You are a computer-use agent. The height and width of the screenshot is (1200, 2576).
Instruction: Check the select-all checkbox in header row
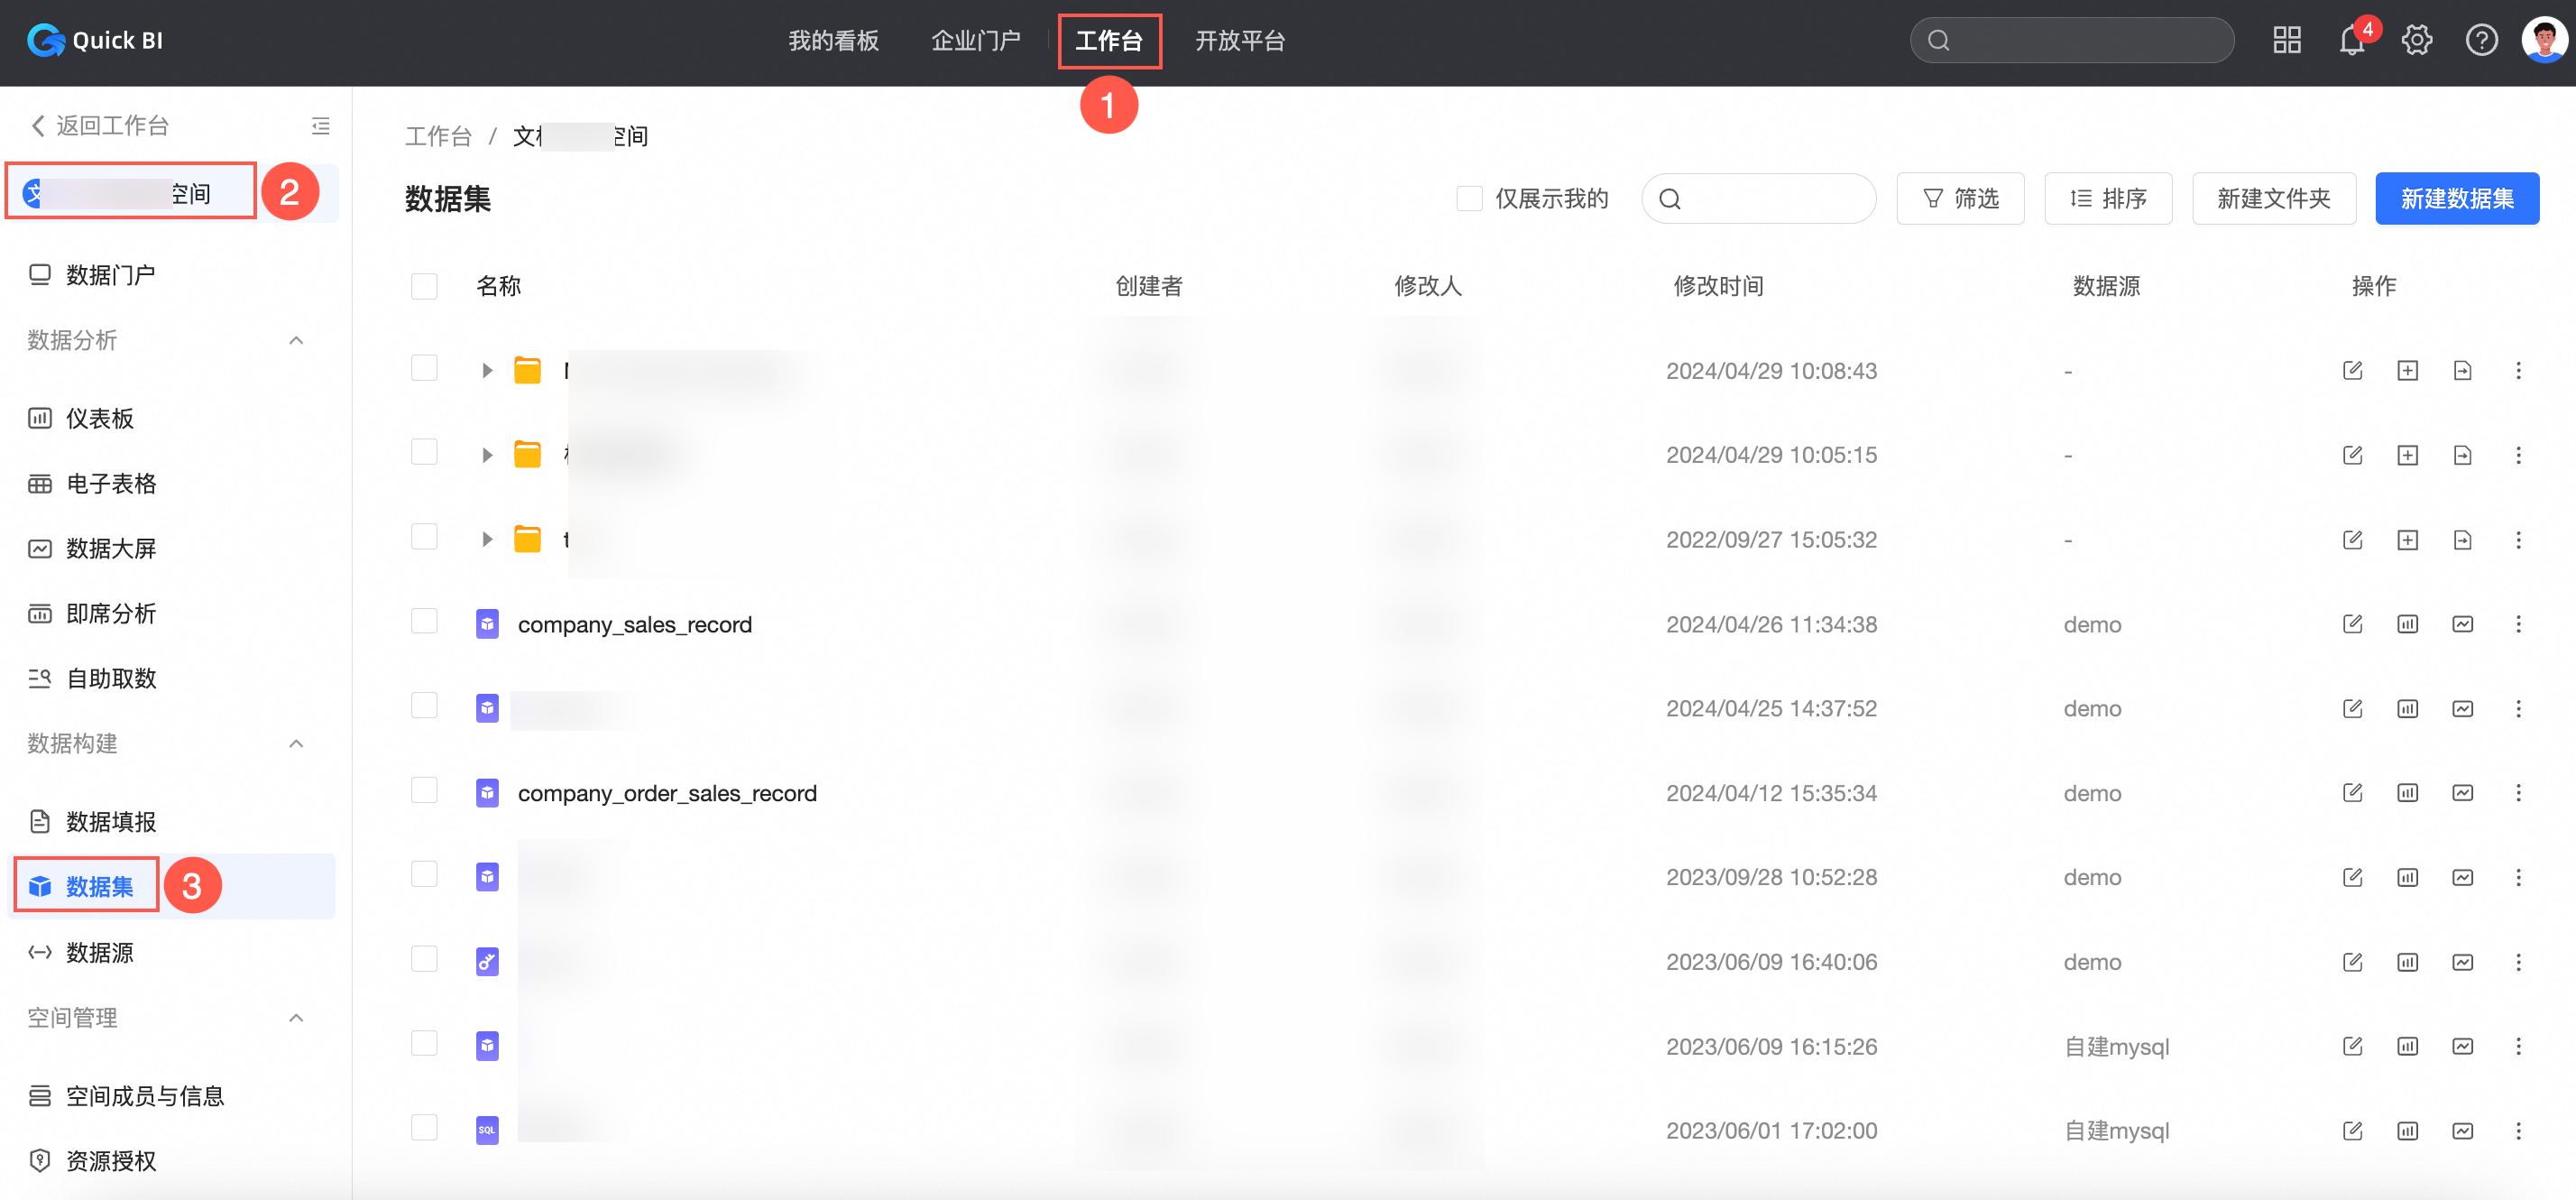(x=424, y=287)
